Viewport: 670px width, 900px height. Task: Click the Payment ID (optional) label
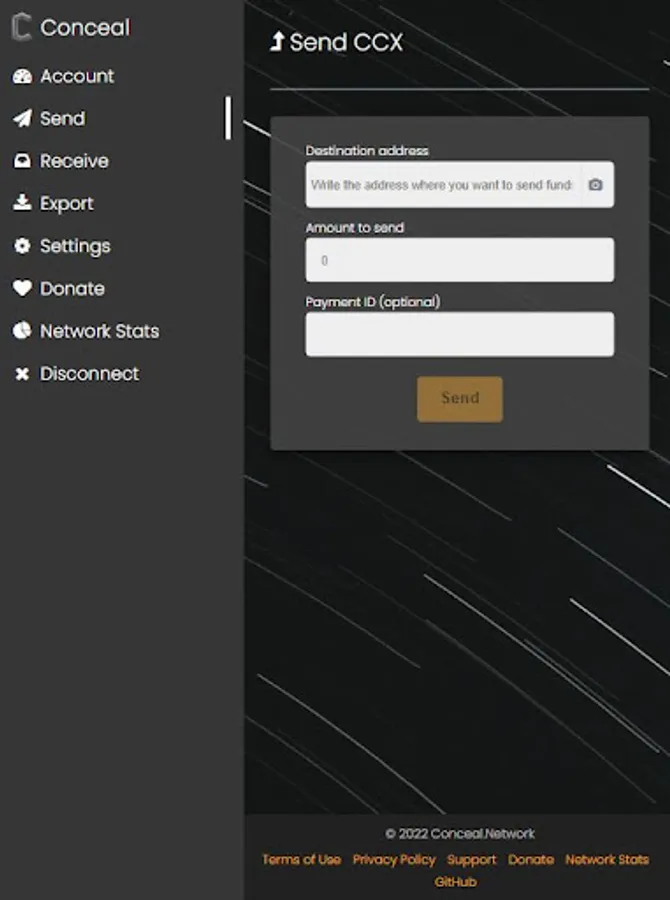pos(373,302)
